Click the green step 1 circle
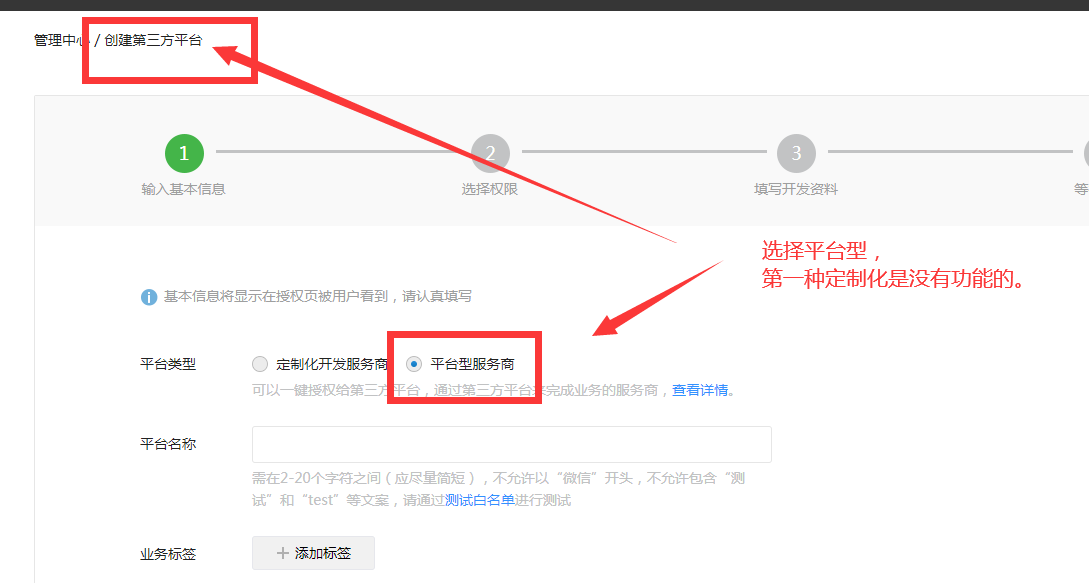The width and height of the screenshot is (1089, 583). [x=184, y=153]
